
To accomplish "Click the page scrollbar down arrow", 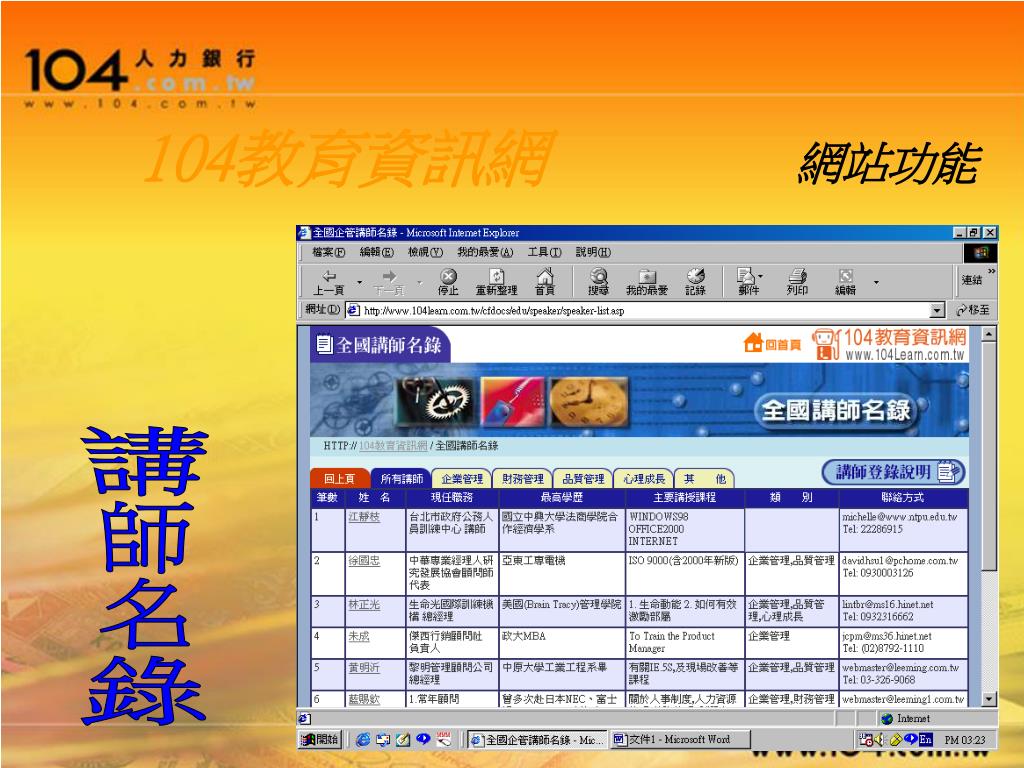I will (989, 699).
